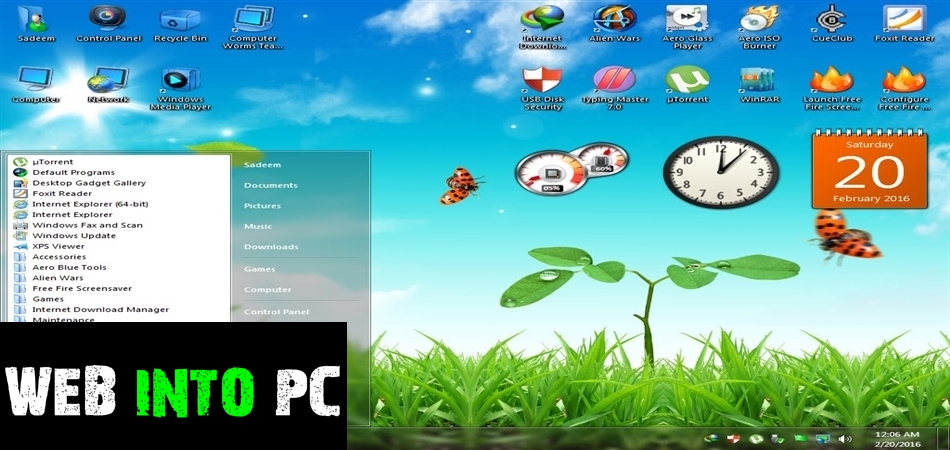Screen dimensions: 950x450
Task: Click the network connection tray icon
Action: coord(822,438)
